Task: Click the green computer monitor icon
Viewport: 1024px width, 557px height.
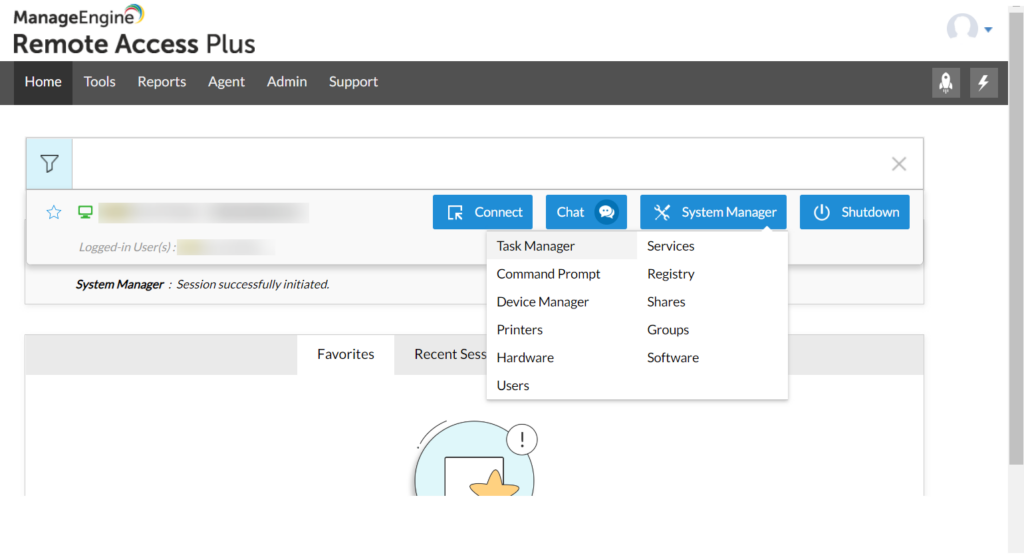Action: (86, 212)
